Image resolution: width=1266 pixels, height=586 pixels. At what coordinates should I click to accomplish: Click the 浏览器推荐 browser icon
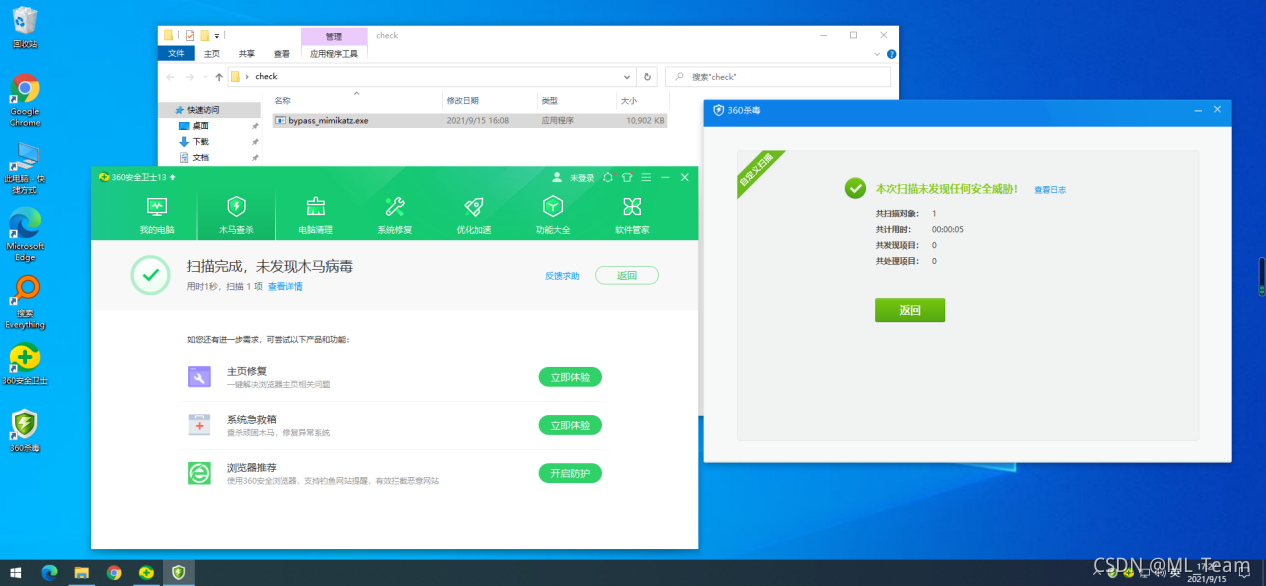199,473
